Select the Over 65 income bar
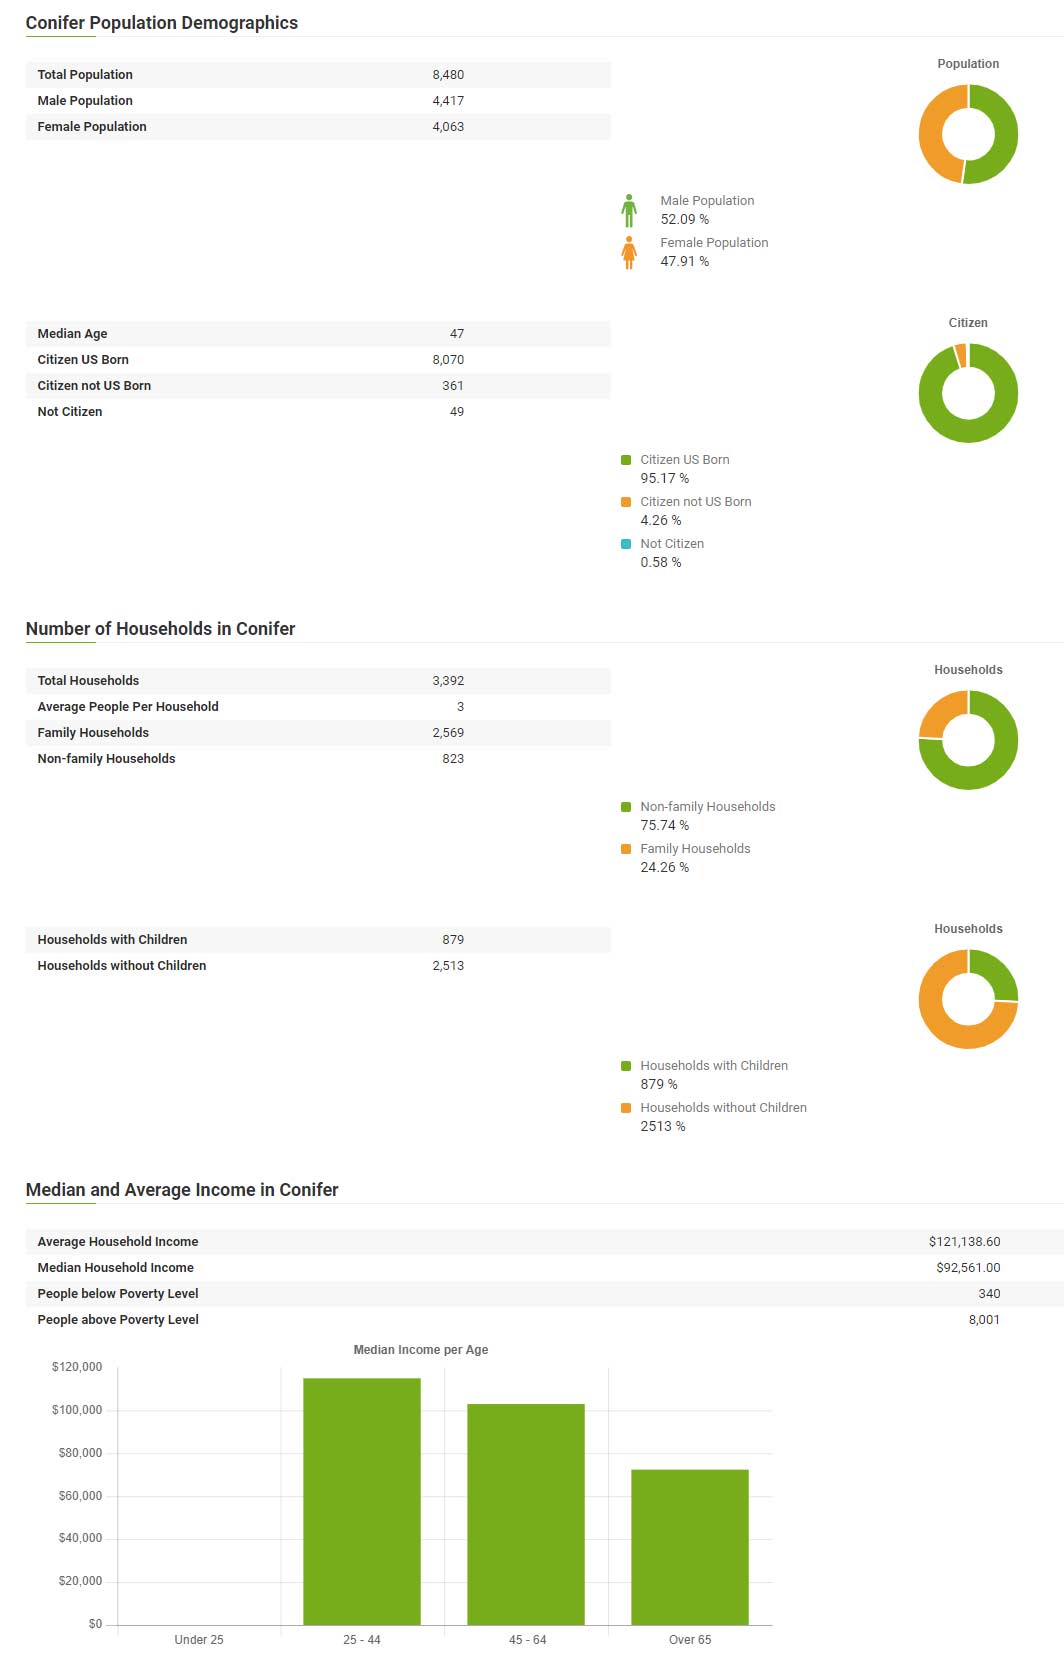 point(690,1547)
